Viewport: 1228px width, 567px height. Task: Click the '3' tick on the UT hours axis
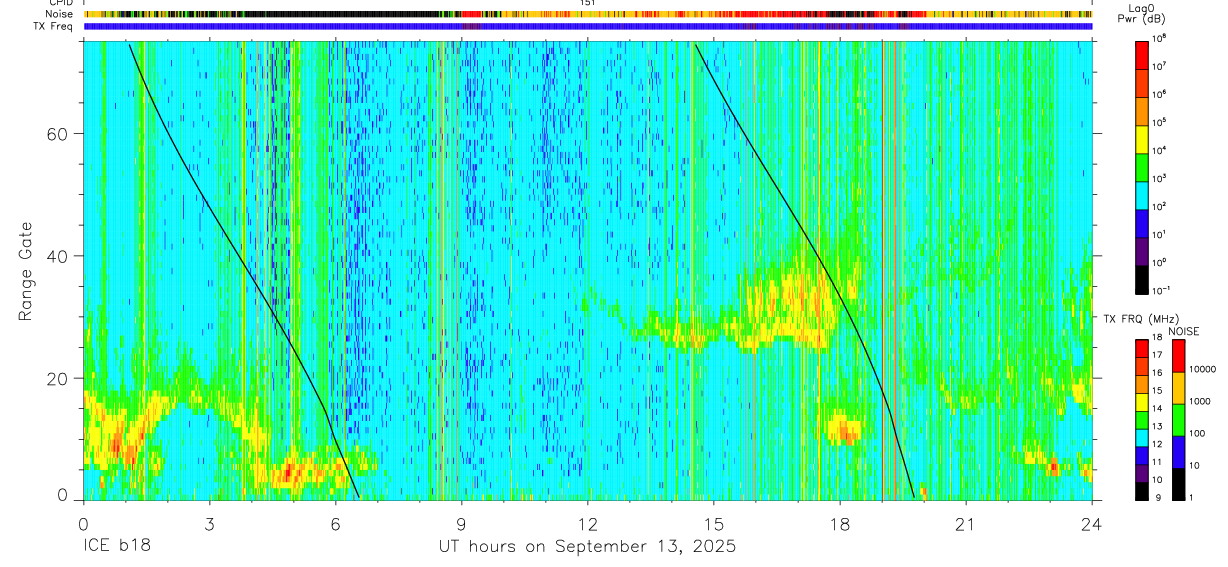[209, 524]
